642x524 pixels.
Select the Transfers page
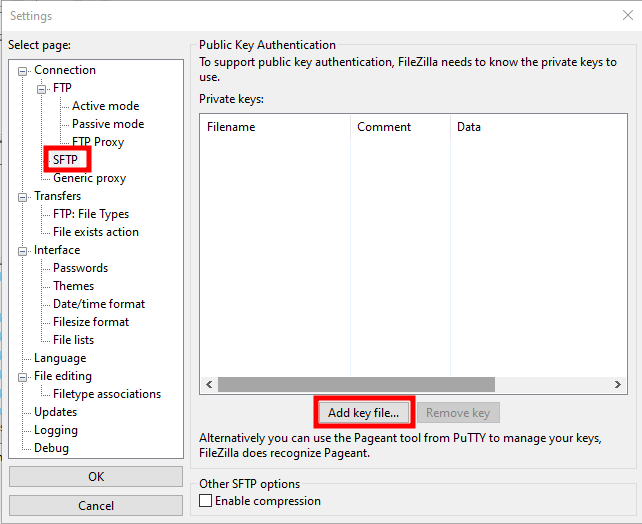(x=57, y=196)
